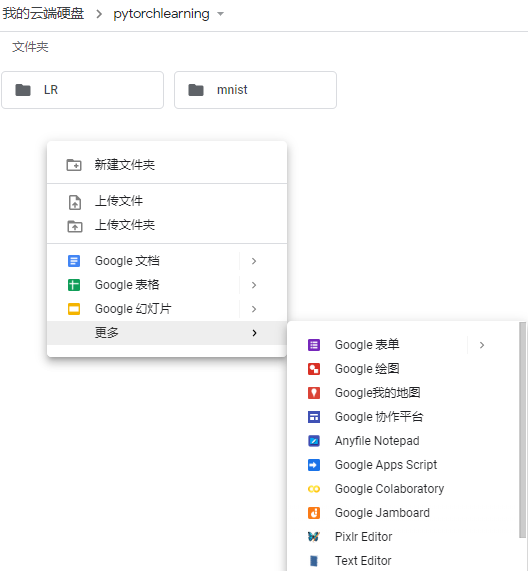Click the LR folder icon
Image resolution: width=528 pixels, height=571 pixels.
(23, 90)
